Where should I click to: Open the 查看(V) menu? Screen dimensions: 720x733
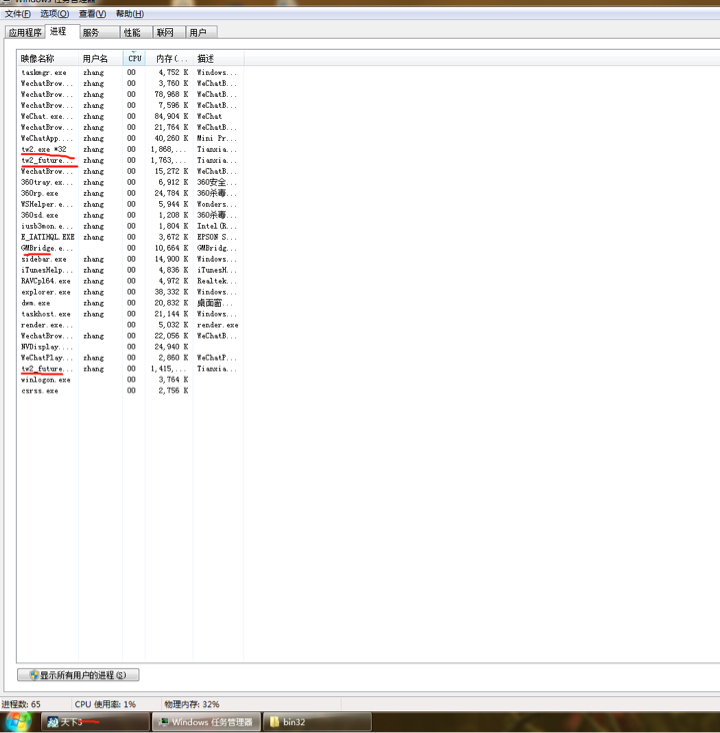click(92, 14)
